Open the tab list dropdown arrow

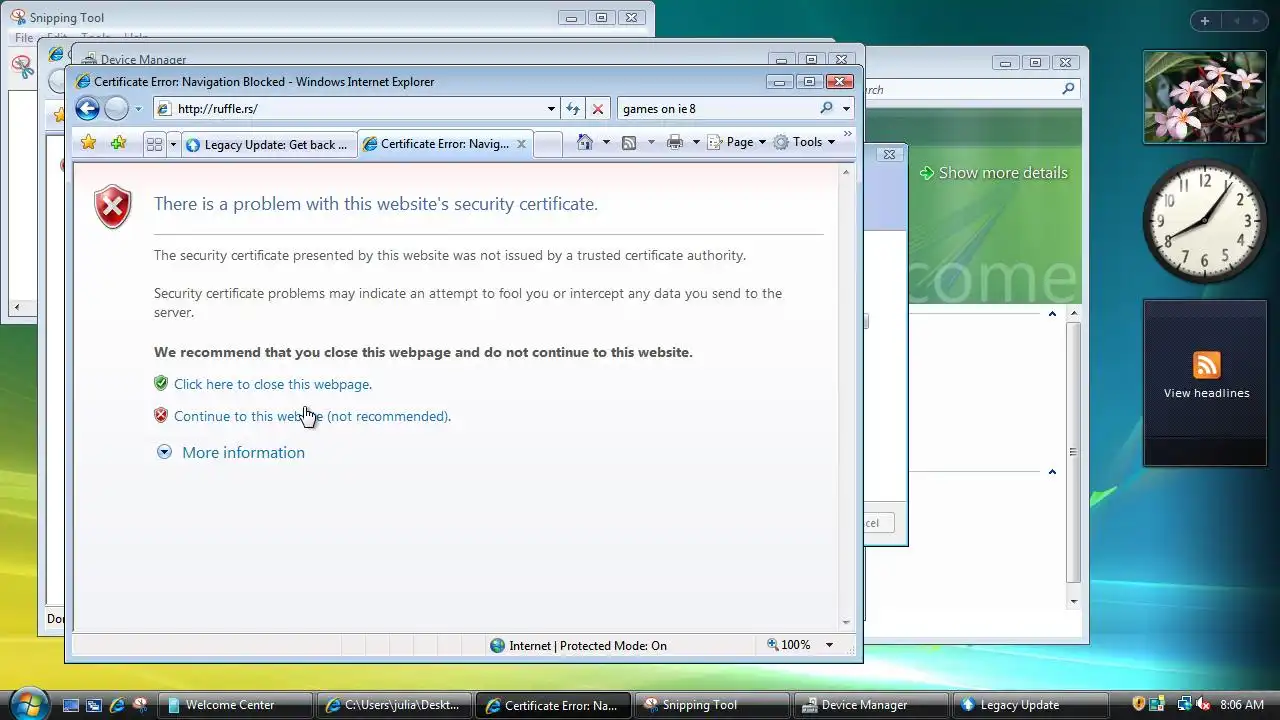pos(172,144)
